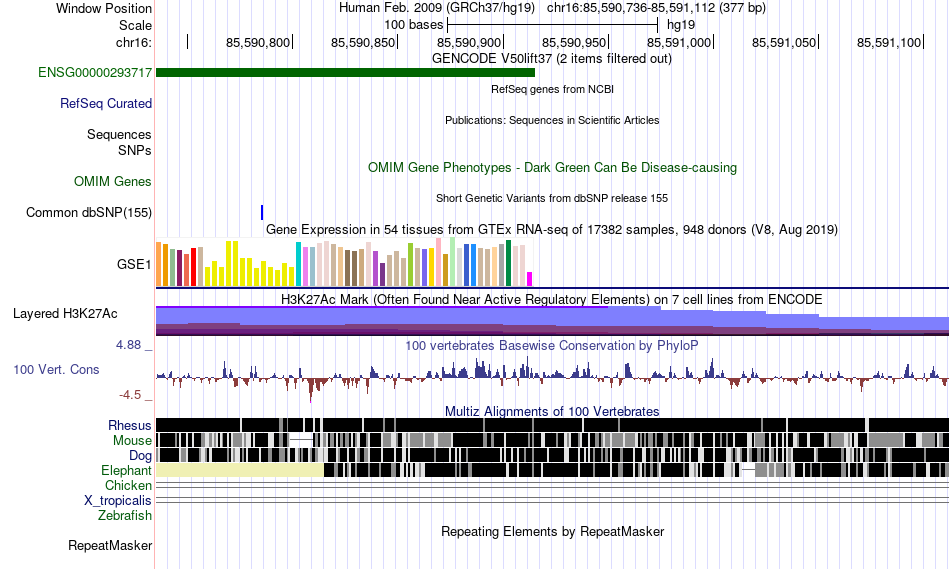Viewport: 950px width, 569px height.
Task: Click the 85,590,800 ruler coordinate
Action: pos(258,42)
